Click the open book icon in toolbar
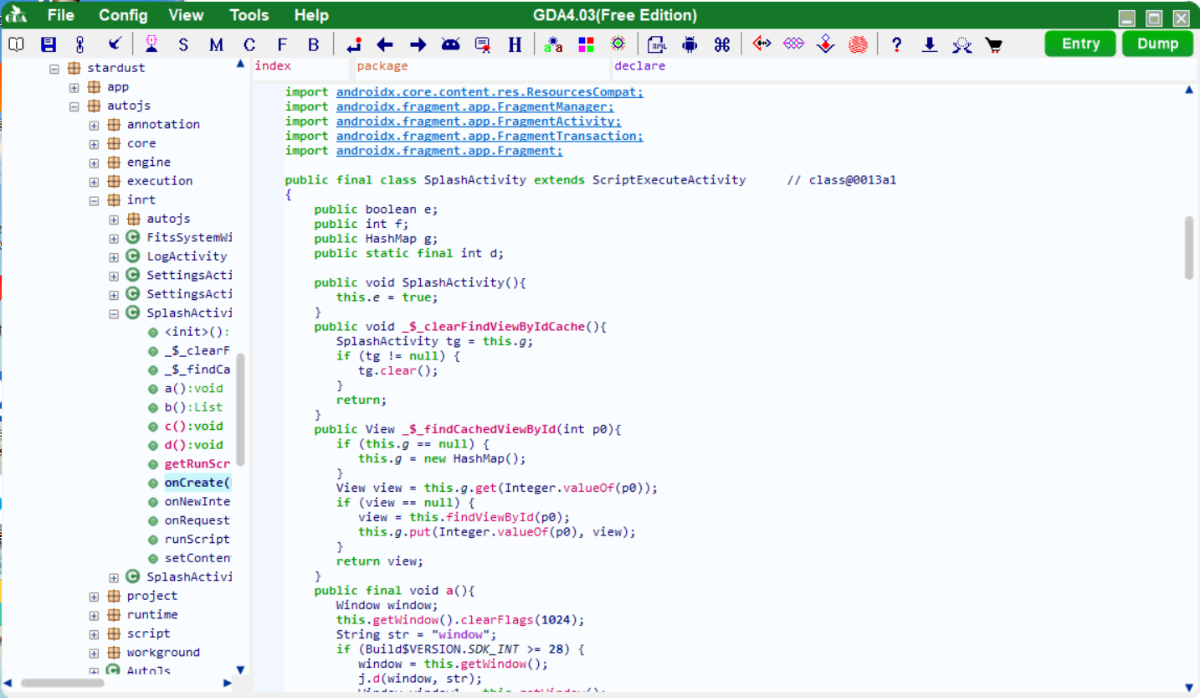The width and height of the screenshot is (1200, 698). 16,44
